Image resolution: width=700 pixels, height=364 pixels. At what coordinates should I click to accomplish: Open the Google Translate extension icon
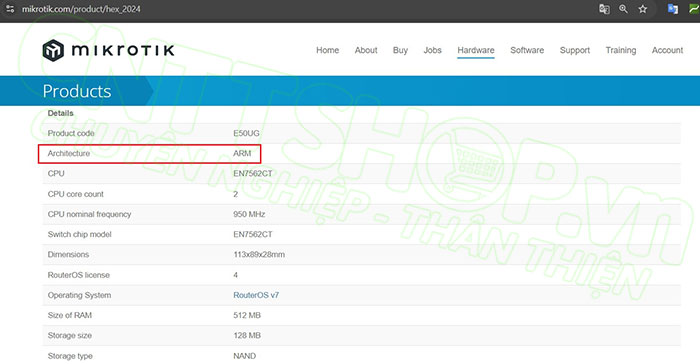(673, 9)
